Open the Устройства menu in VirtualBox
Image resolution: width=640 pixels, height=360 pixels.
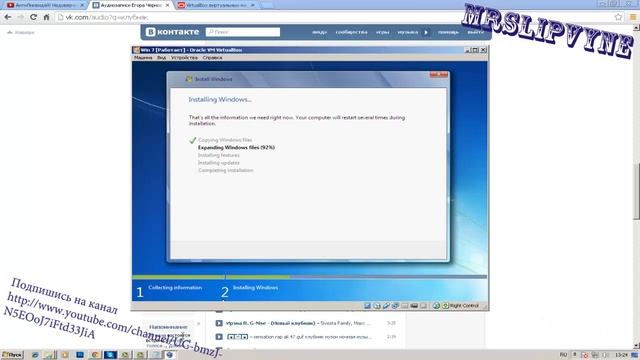(184, 58)
